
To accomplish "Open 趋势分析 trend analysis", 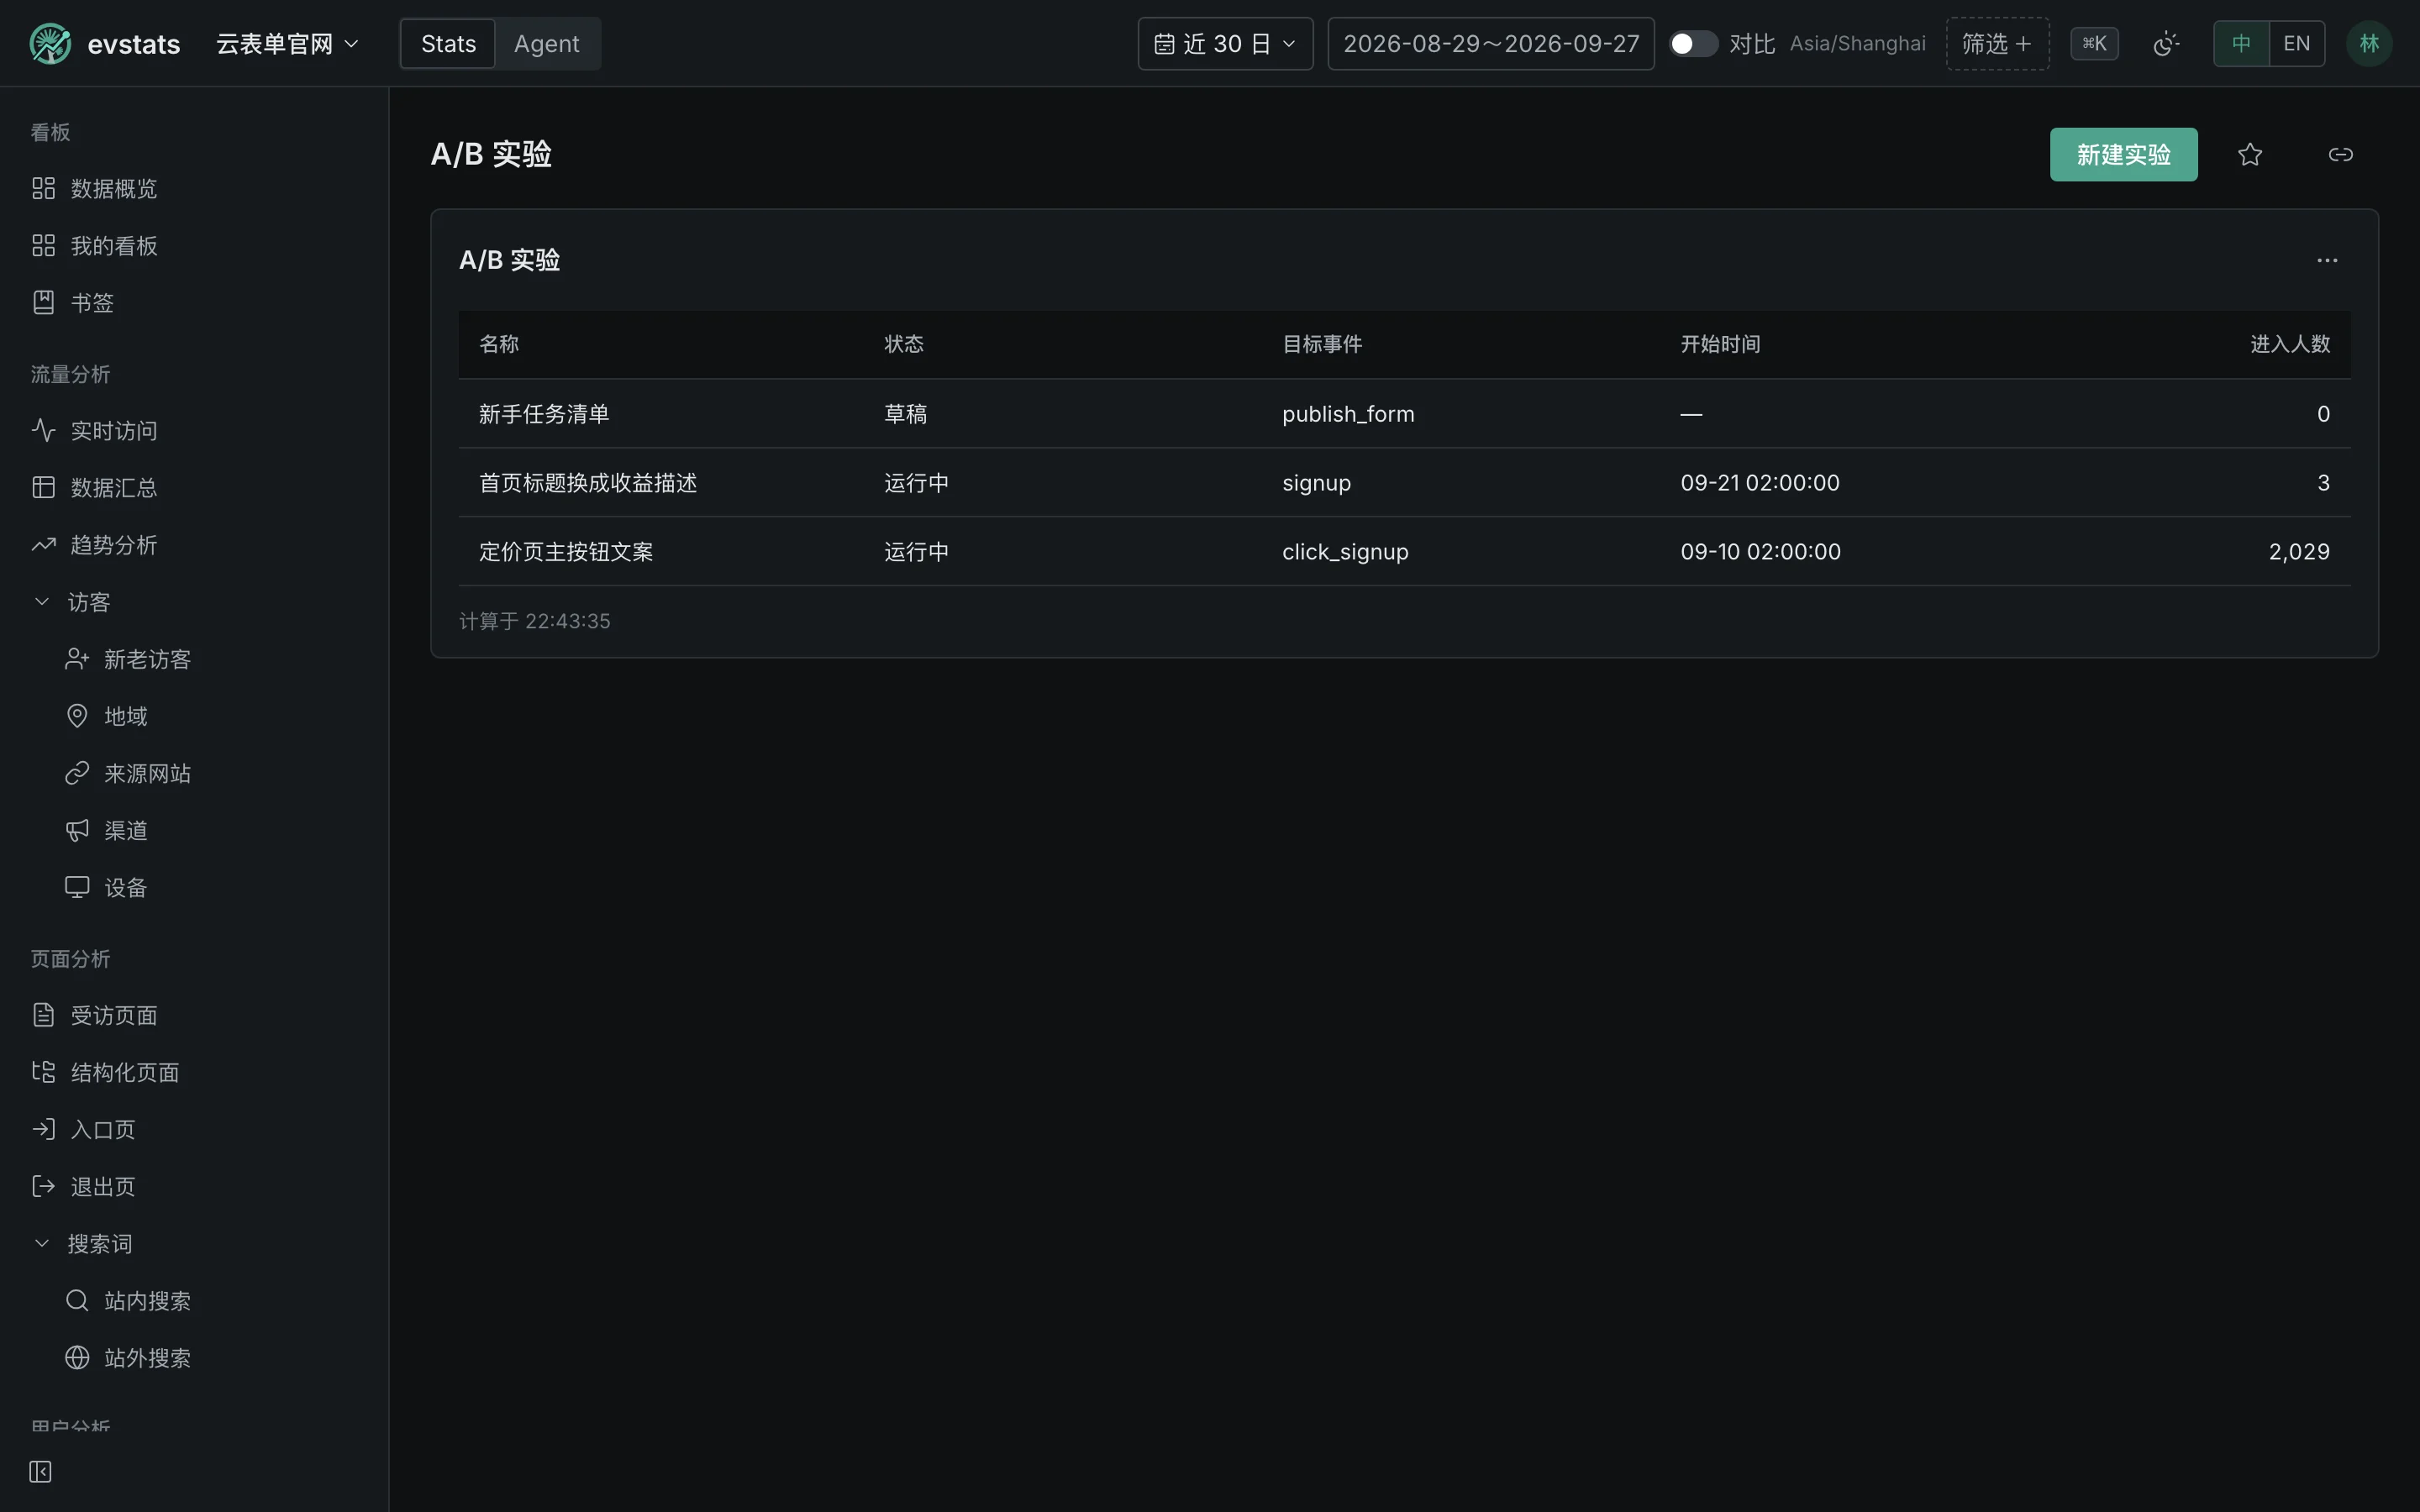I will click(194, 545).
